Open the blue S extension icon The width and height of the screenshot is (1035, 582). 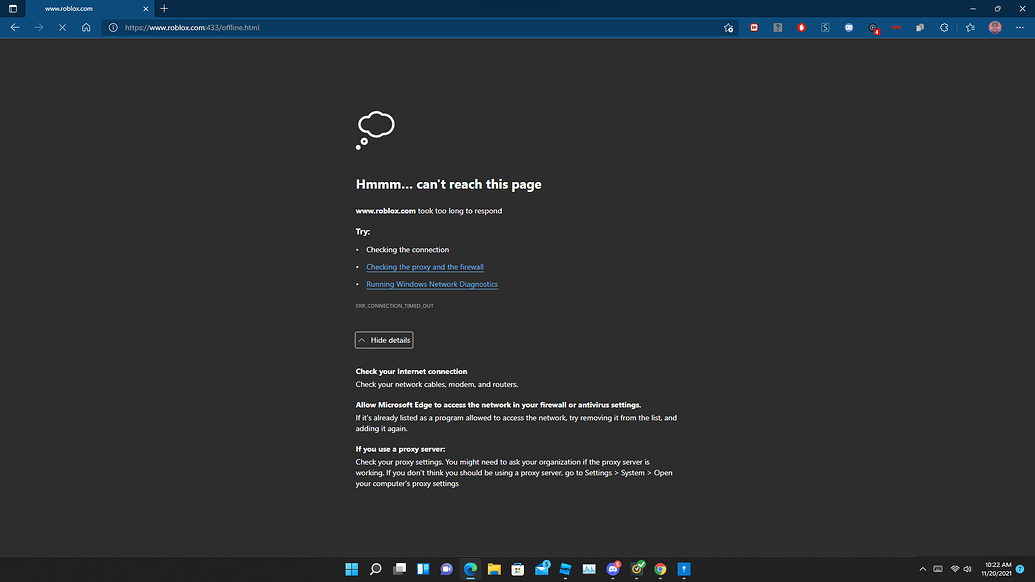pyautogui.click(x=825, y=28)
